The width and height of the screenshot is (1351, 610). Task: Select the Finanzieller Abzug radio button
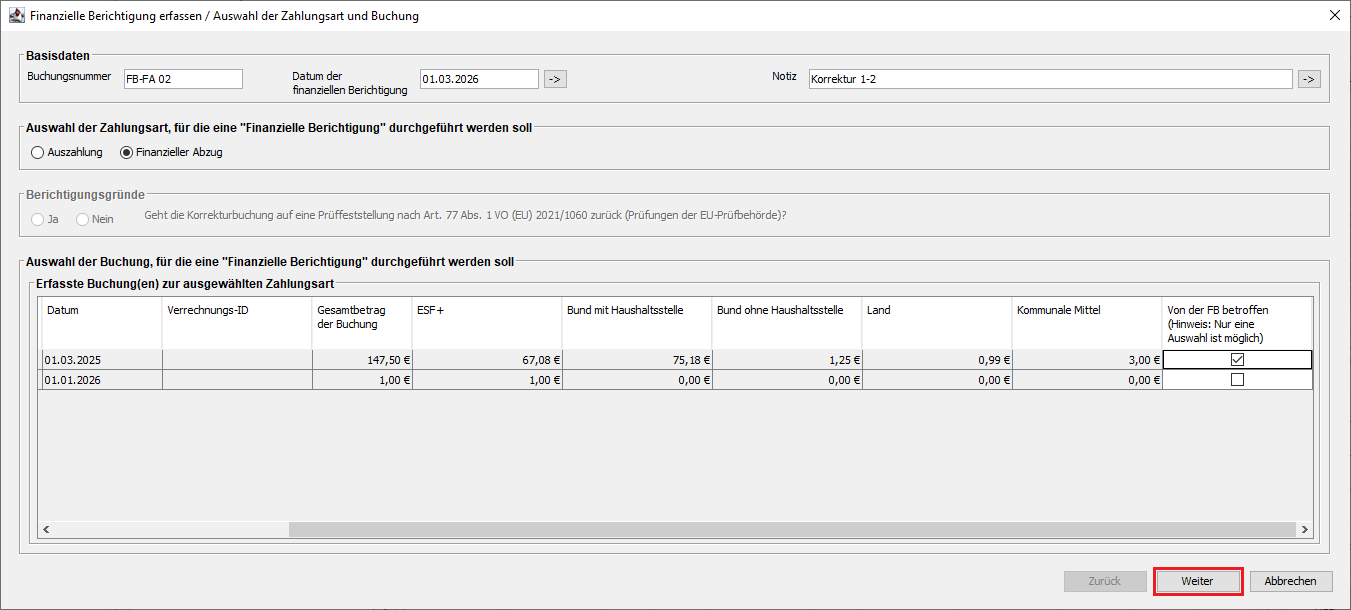(x=126, y=153)
